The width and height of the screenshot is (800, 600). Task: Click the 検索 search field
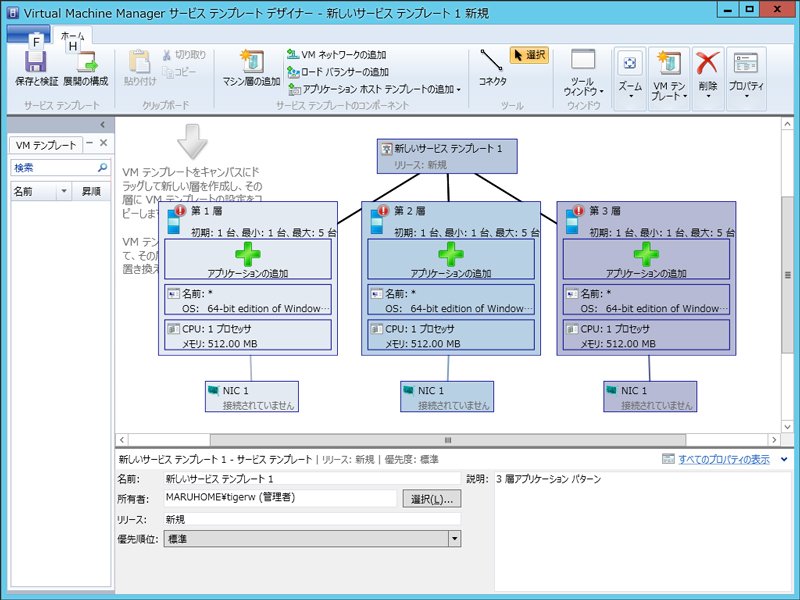pos(54,167)
